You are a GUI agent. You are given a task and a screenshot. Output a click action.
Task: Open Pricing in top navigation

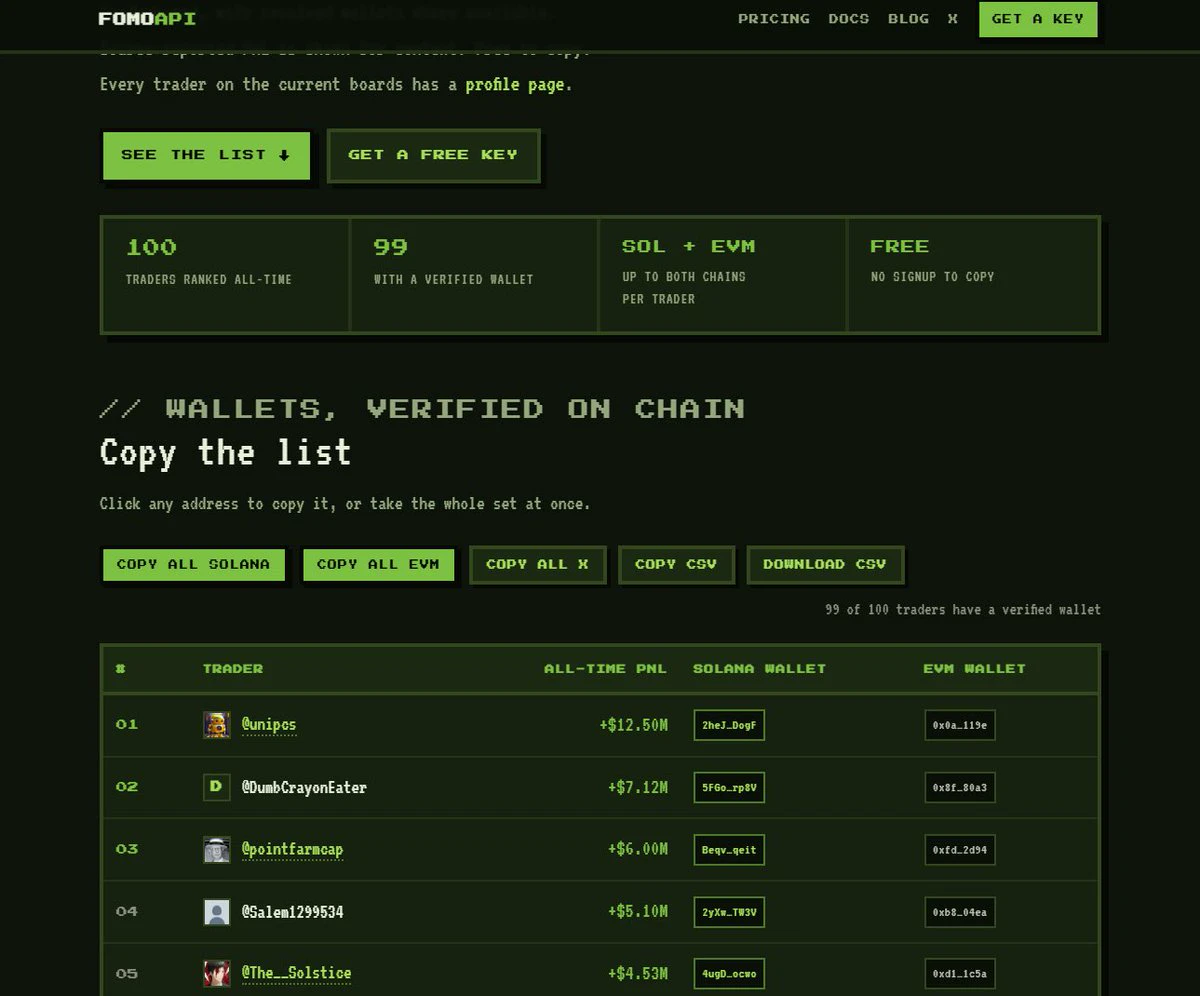pos(774,19)
